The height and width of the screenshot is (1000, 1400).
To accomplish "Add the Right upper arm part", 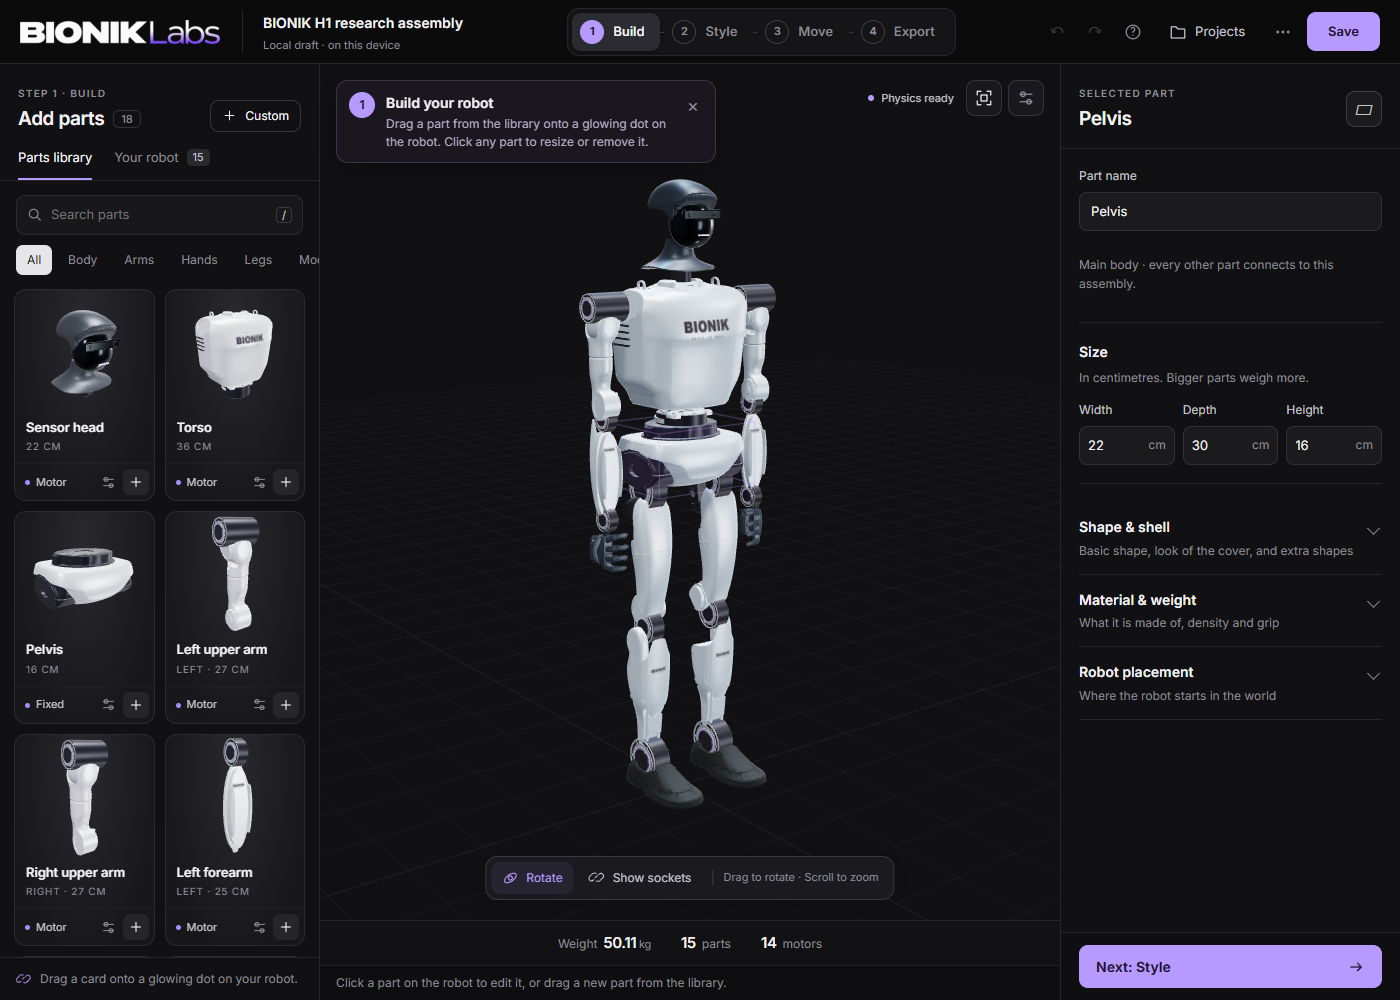I will [x=136, y=927].
